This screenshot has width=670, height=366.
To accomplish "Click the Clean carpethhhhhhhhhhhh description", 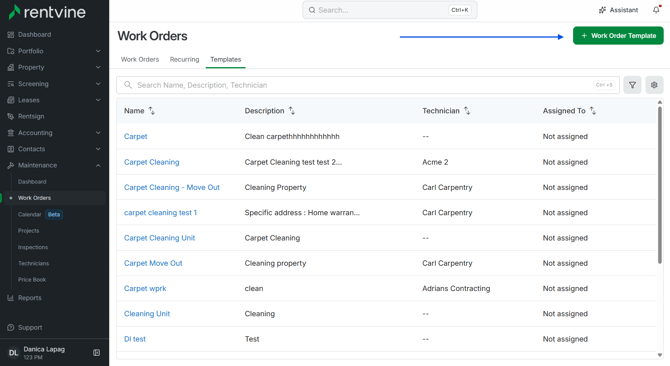I will point(292,136).
